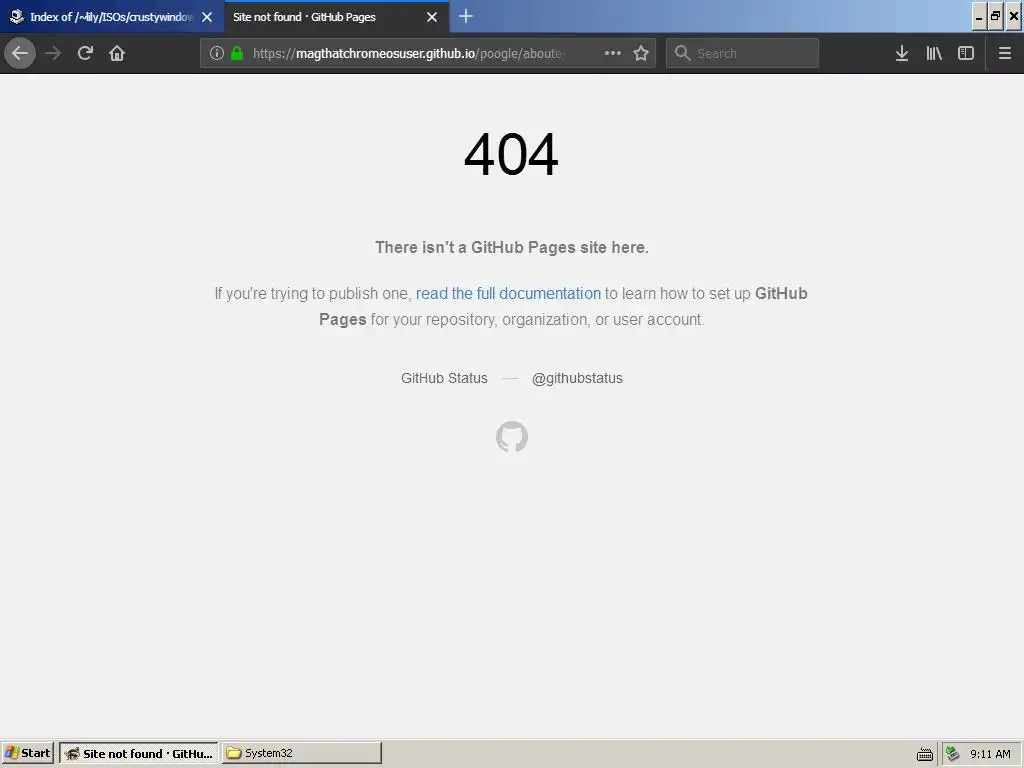
Task: Click the green padlock secure connection icon
Action: click(x=237, y=53)
